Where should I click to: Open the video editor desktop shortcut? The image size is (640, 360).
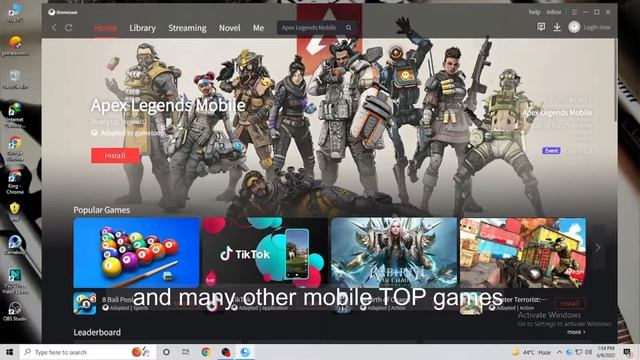15,281
